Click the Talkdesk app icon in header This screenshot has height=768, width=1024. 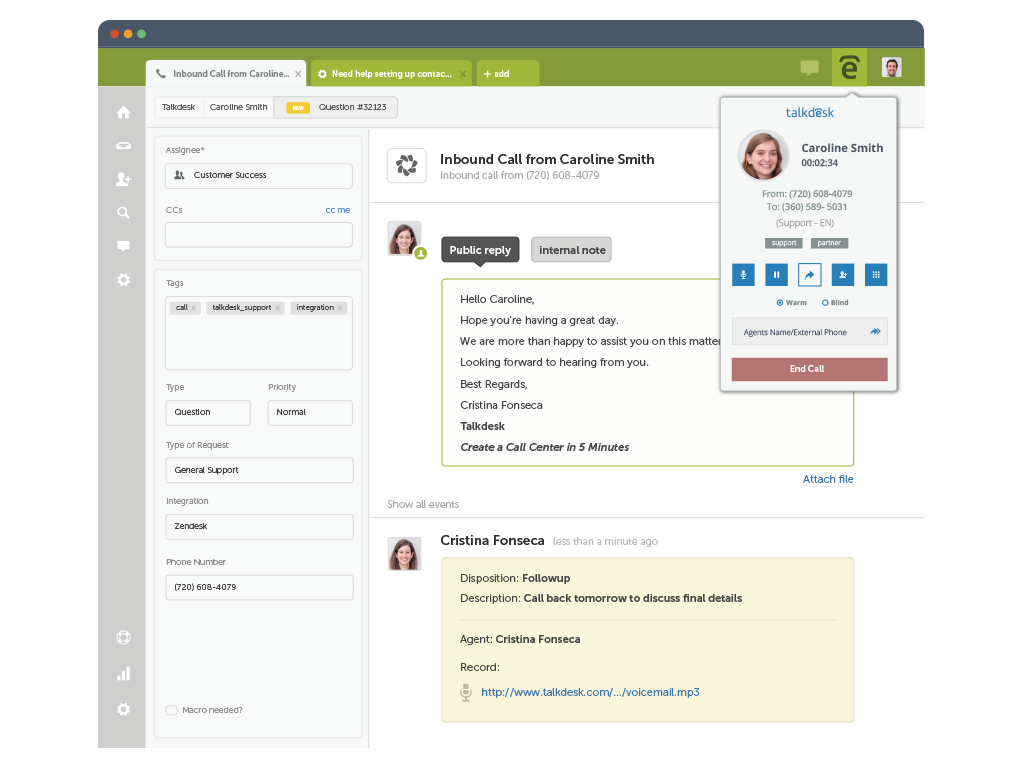pos(849,67)
